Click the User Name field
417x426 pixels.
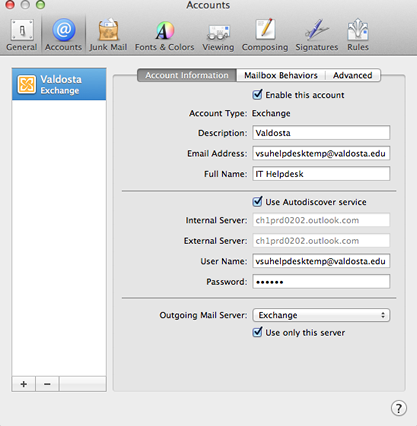[321, 261]
